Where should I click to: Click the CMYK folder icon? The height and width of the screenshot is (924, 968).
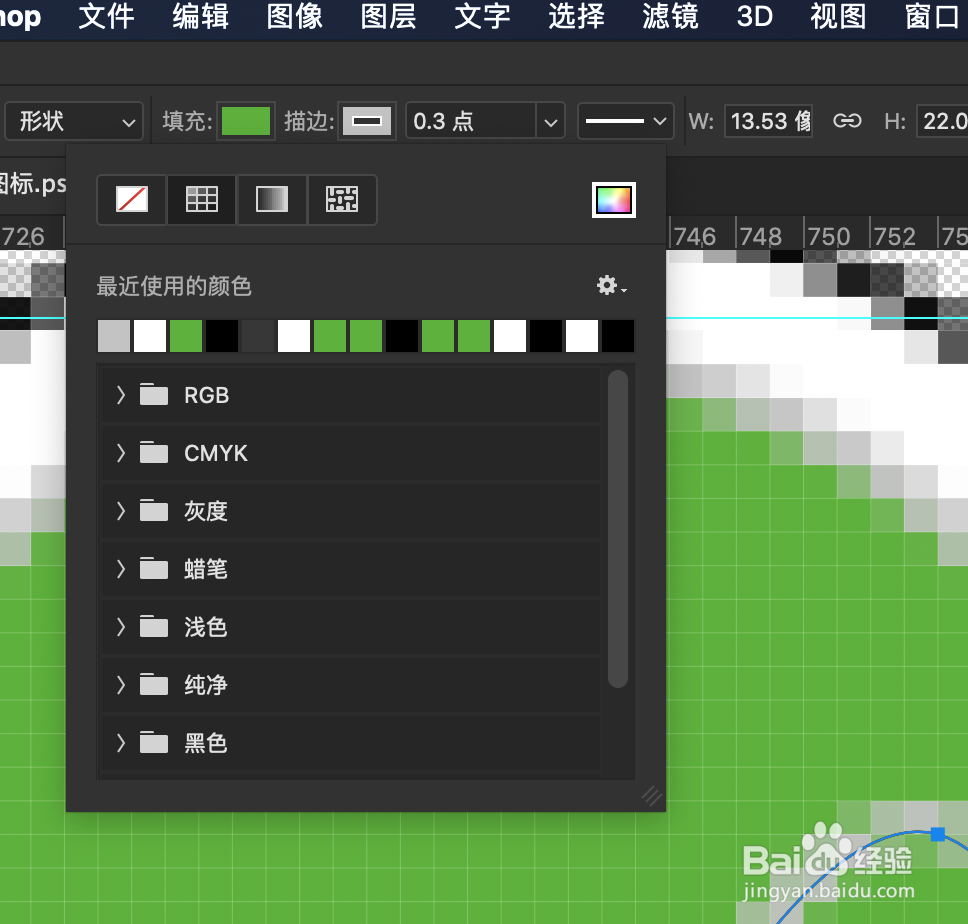[x=154, y=452]
